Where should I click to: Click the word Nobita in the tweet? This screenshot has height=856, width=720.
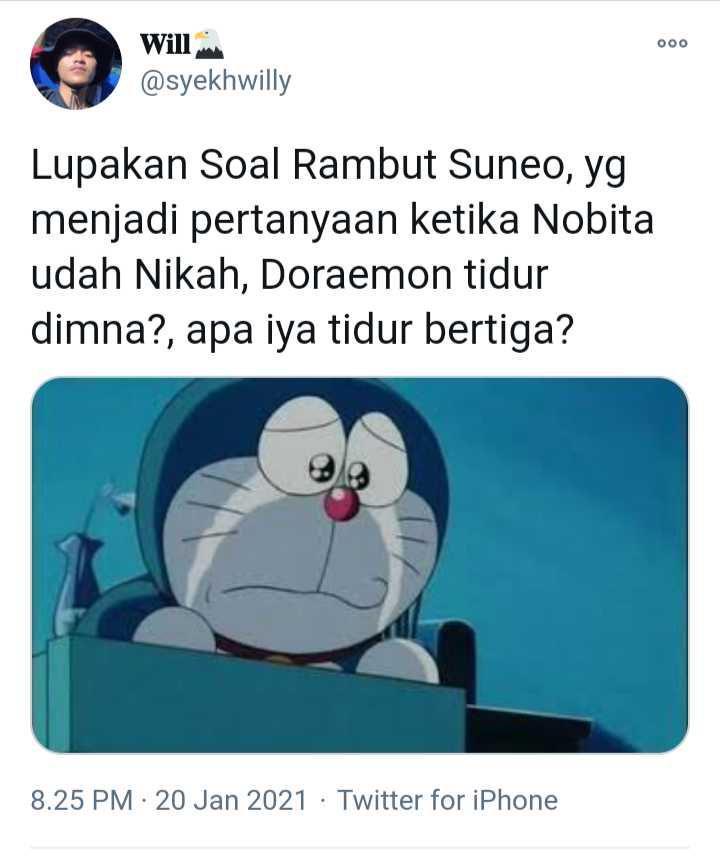(x=592, y=219)
